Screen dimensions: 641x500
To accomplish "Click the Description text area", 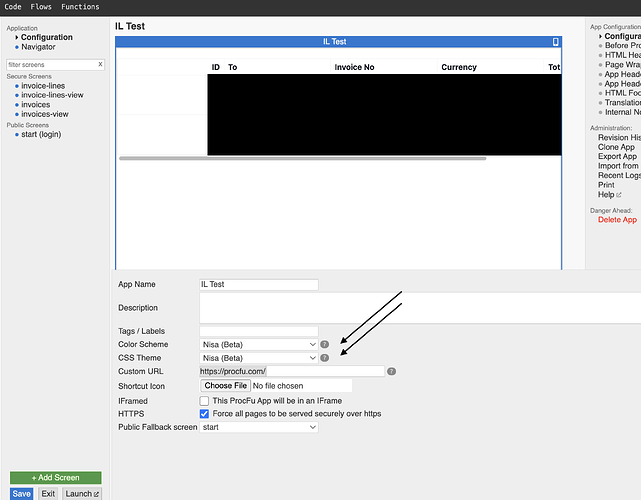I will (420, 308).
